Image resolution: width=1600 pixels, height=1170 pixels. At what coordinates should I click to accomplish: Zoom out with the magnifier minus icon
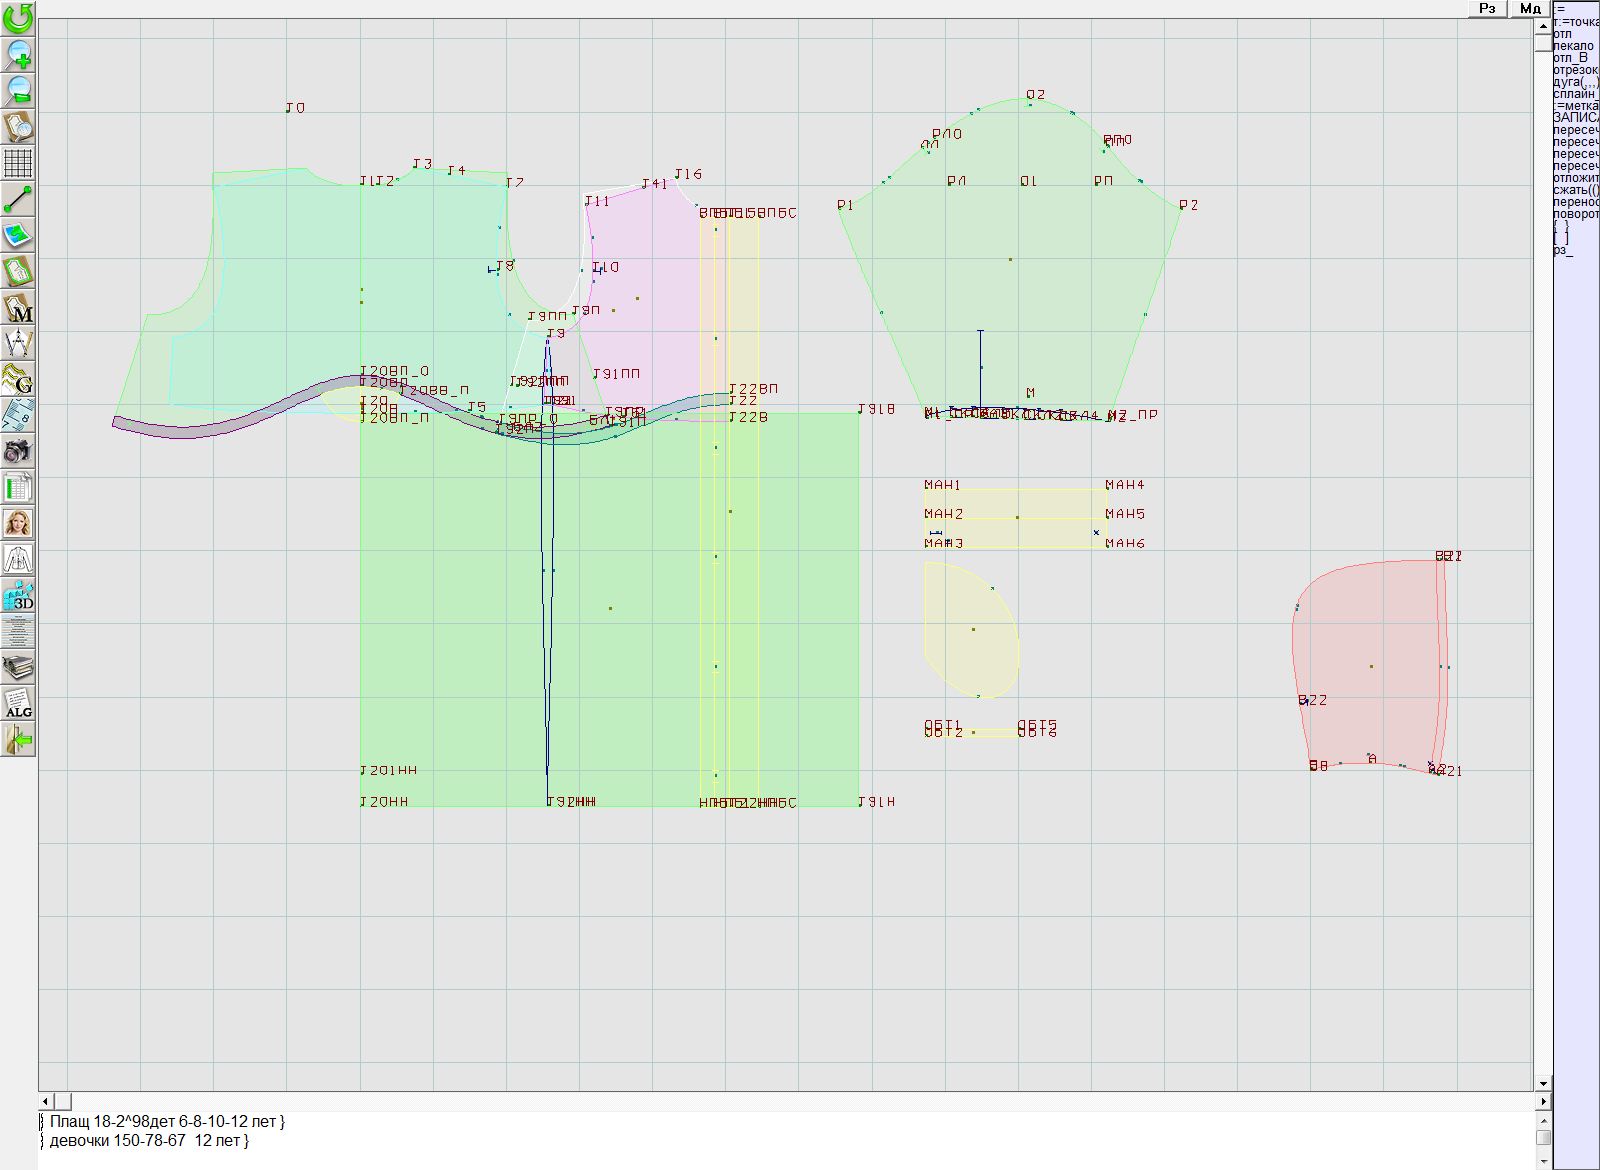[18, 90]
